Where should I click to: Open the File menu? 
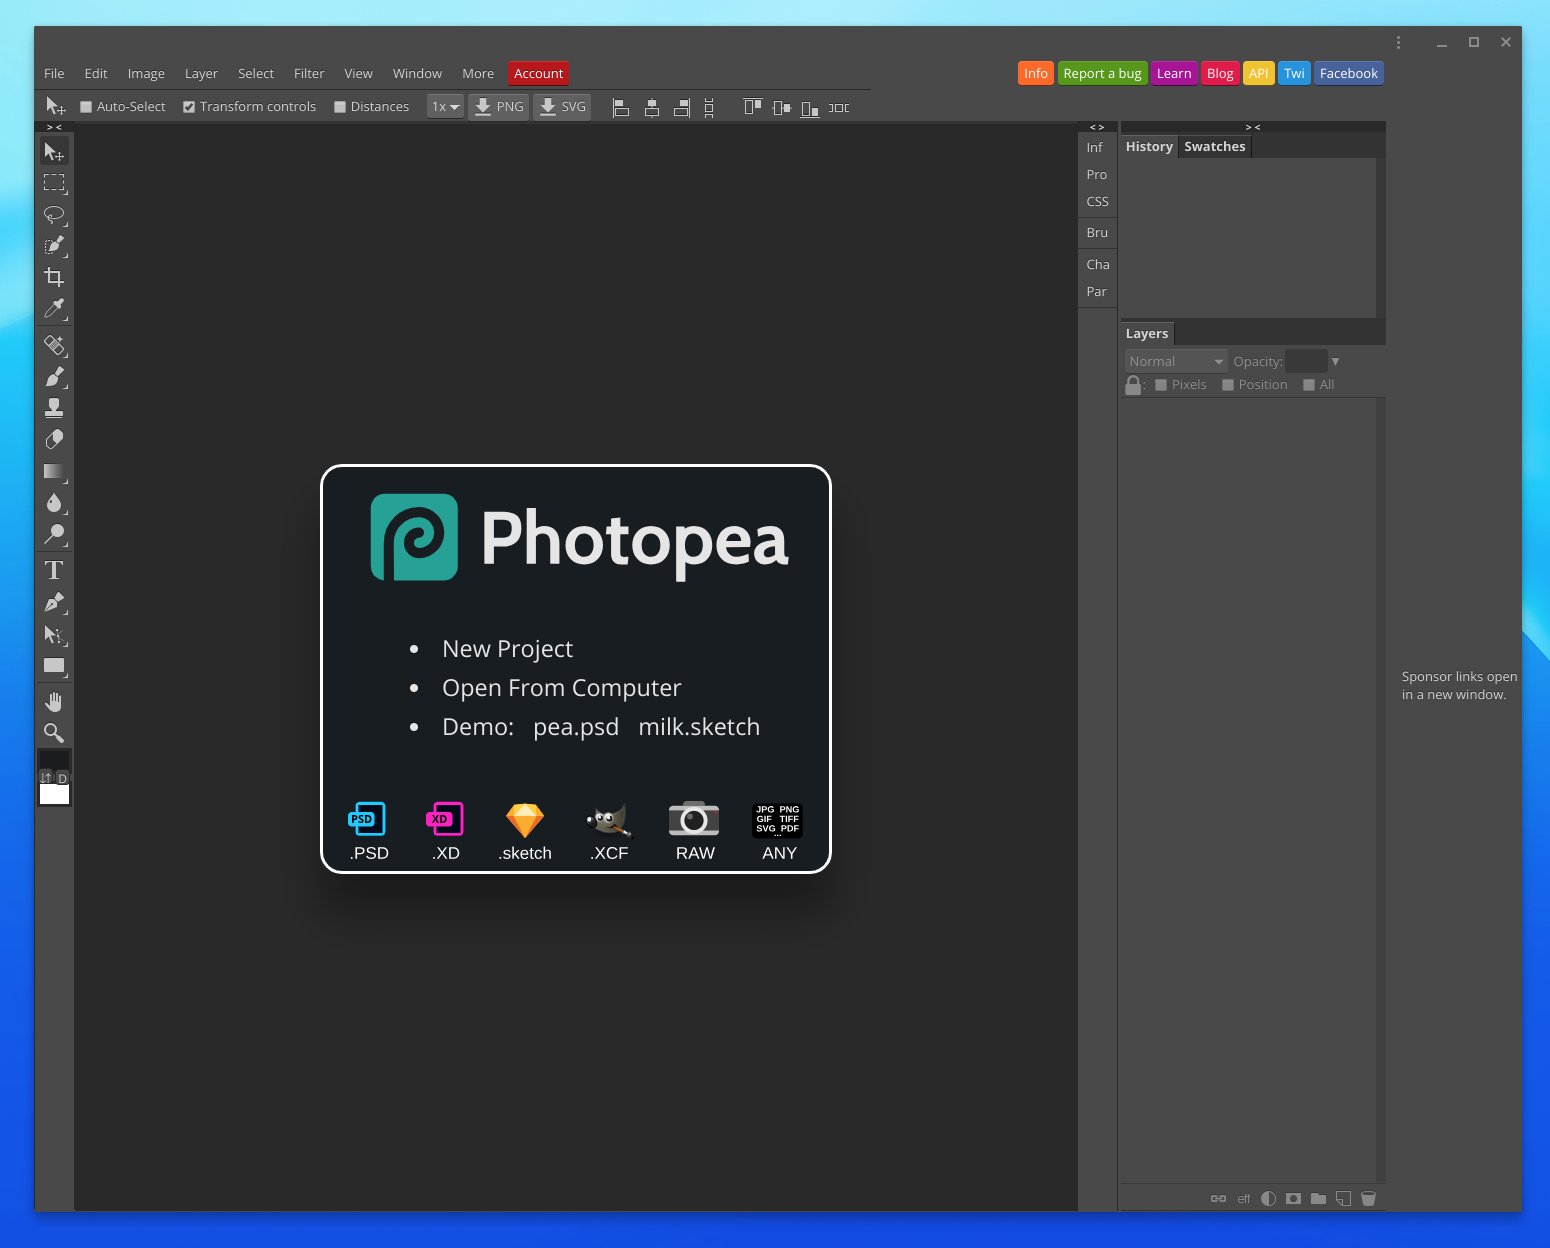54,73
